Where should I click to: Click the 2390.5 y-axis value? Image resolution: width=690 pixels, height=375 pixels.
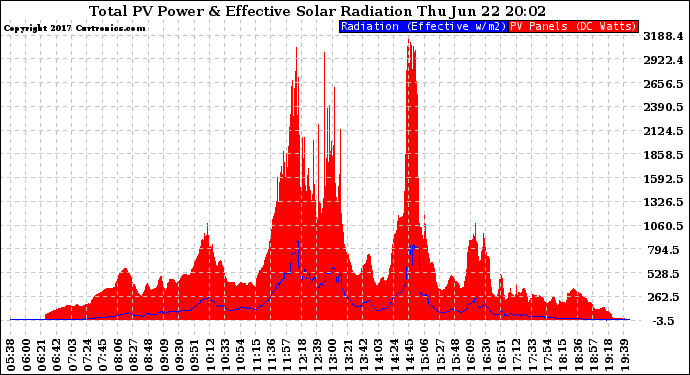coord(663,107)
